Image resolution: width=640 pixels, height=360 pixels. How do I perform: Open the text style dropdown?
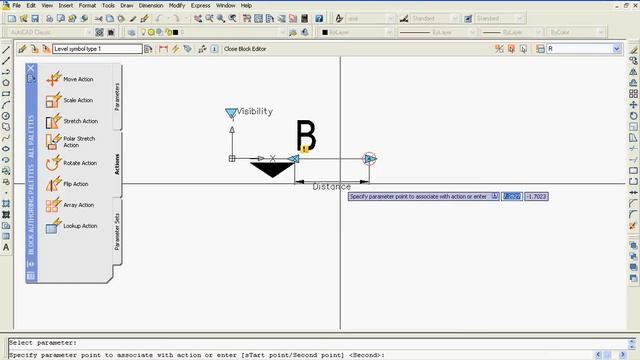[390, 18]
